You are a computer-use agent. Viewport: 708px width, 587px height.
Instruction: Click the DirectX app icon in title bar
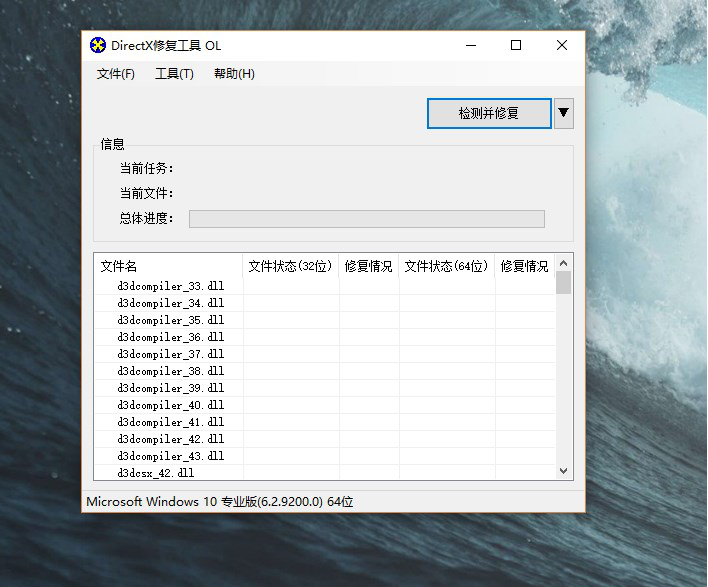tap(97, 45)
